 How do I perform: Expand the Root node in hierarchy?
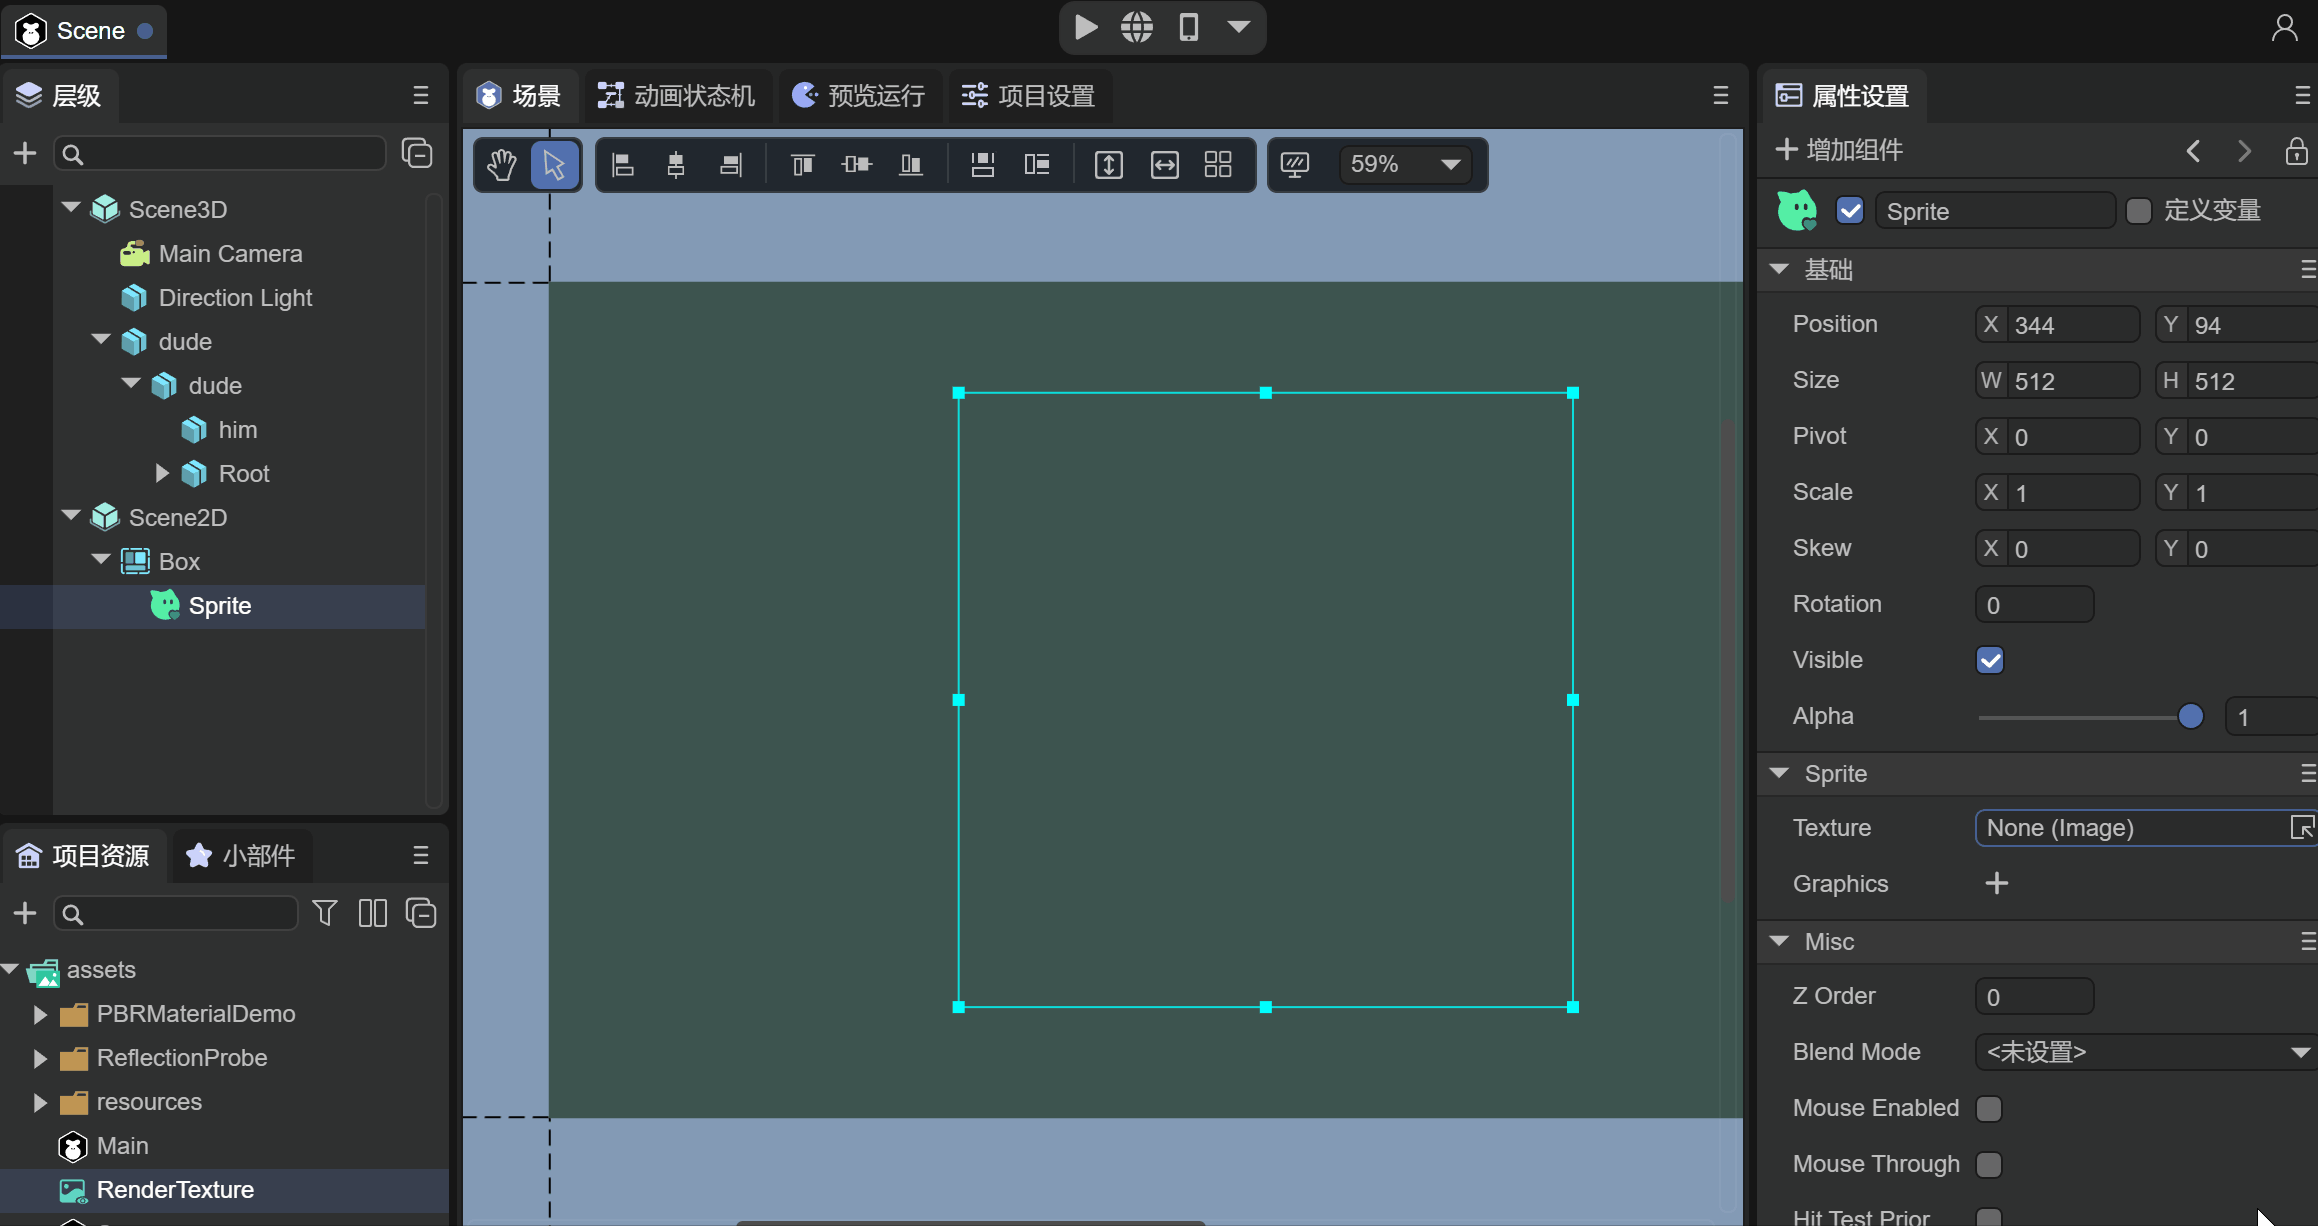(162, 473)
